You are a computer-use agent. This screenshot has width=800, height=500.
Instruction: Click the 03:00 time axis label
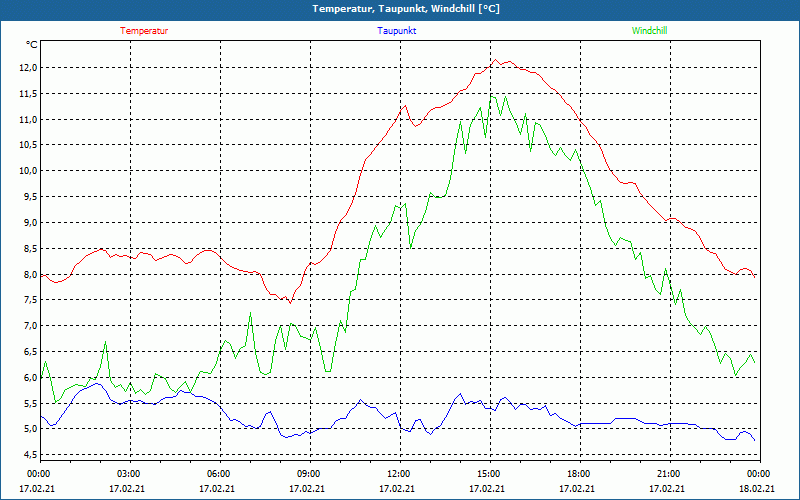pyautogui.click(x=129, y=474)
